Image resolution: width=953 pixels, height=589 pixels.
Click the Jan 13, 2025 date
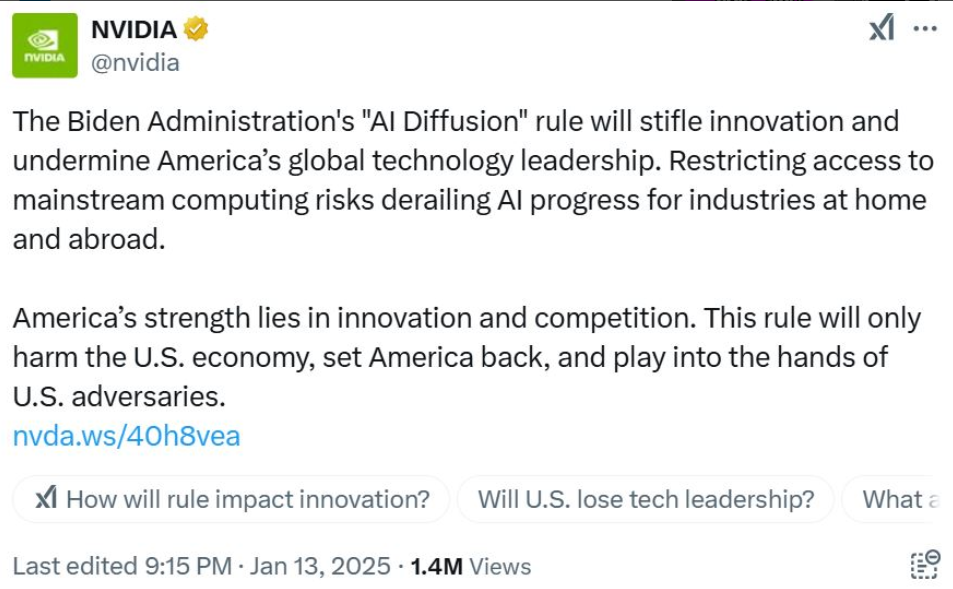[320, 566]
